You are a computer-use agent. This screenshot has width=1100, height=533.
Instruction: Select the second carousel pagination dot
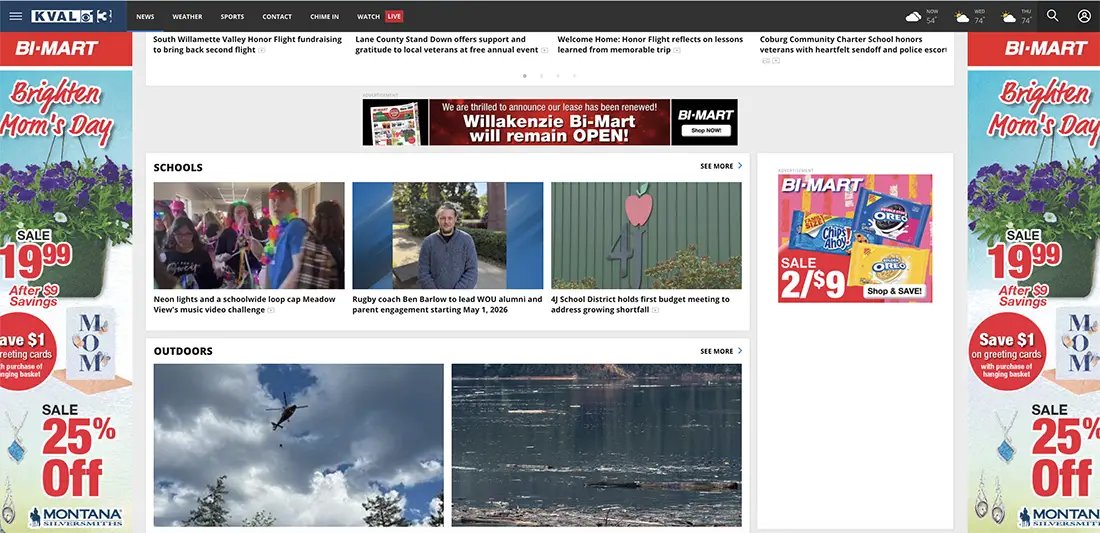(542, 76)
